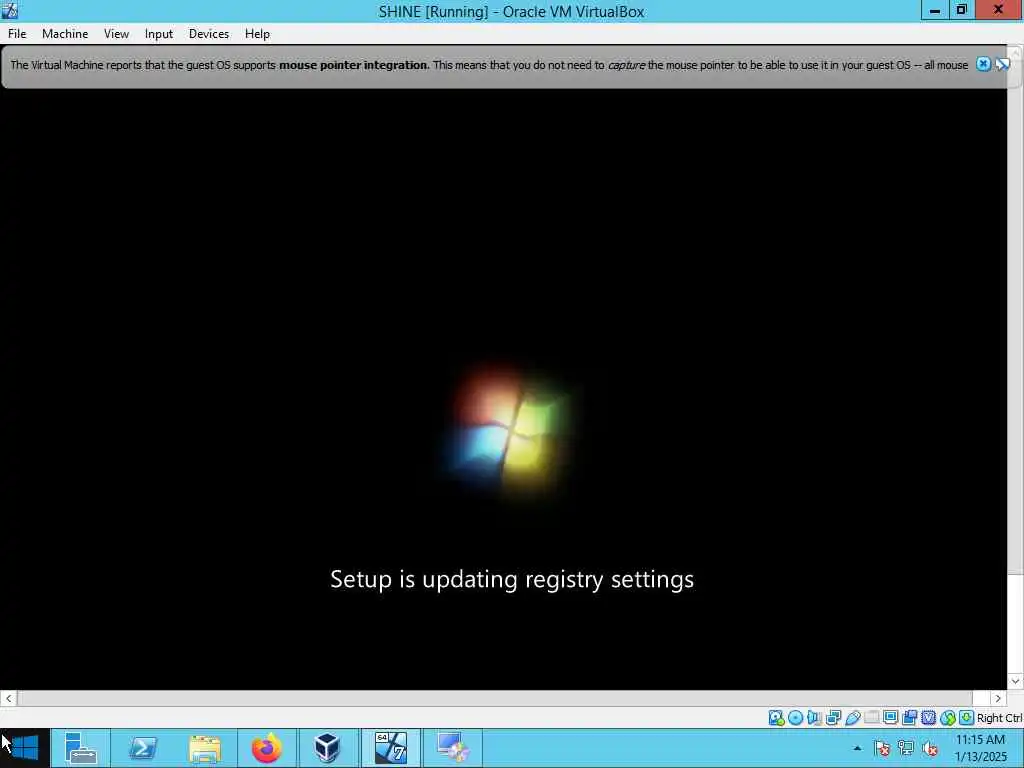The width and height of the screenshot is (1024, 768).
Task: Open the monitor-with-disc taskbar app
Action: click(x=453, y=748)
